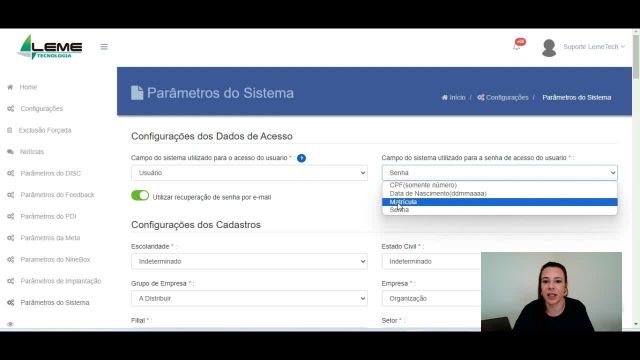Select the Senha option in list

(x=500, y=210)
